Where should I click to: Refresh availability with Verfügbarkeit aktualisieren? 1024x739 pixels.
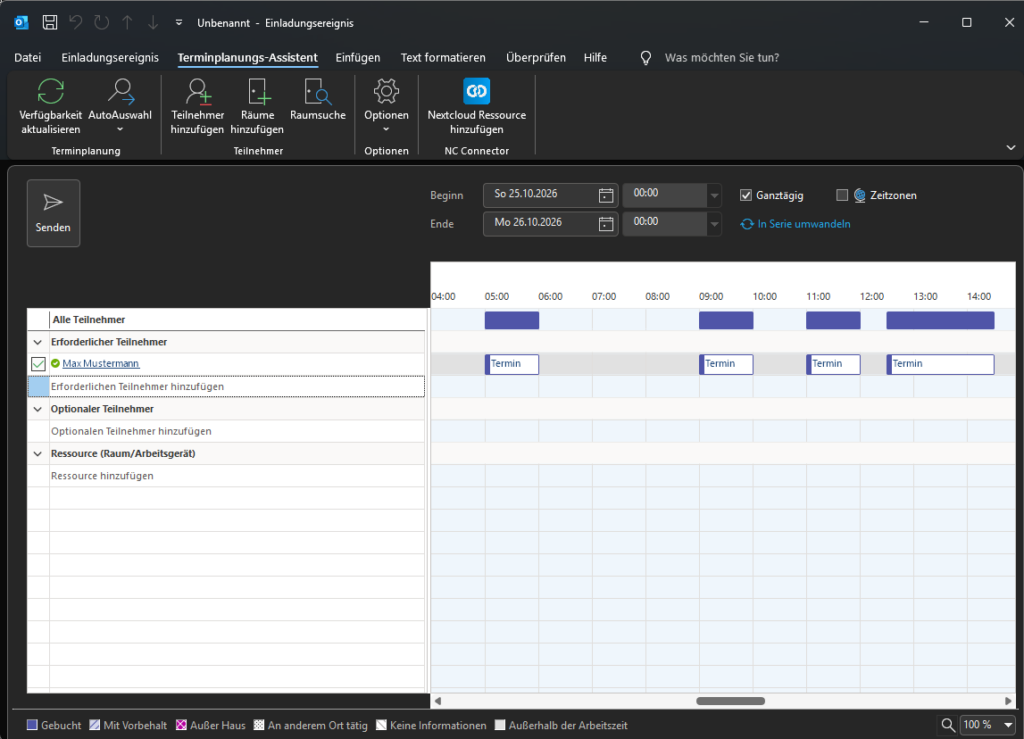point(50,106)
